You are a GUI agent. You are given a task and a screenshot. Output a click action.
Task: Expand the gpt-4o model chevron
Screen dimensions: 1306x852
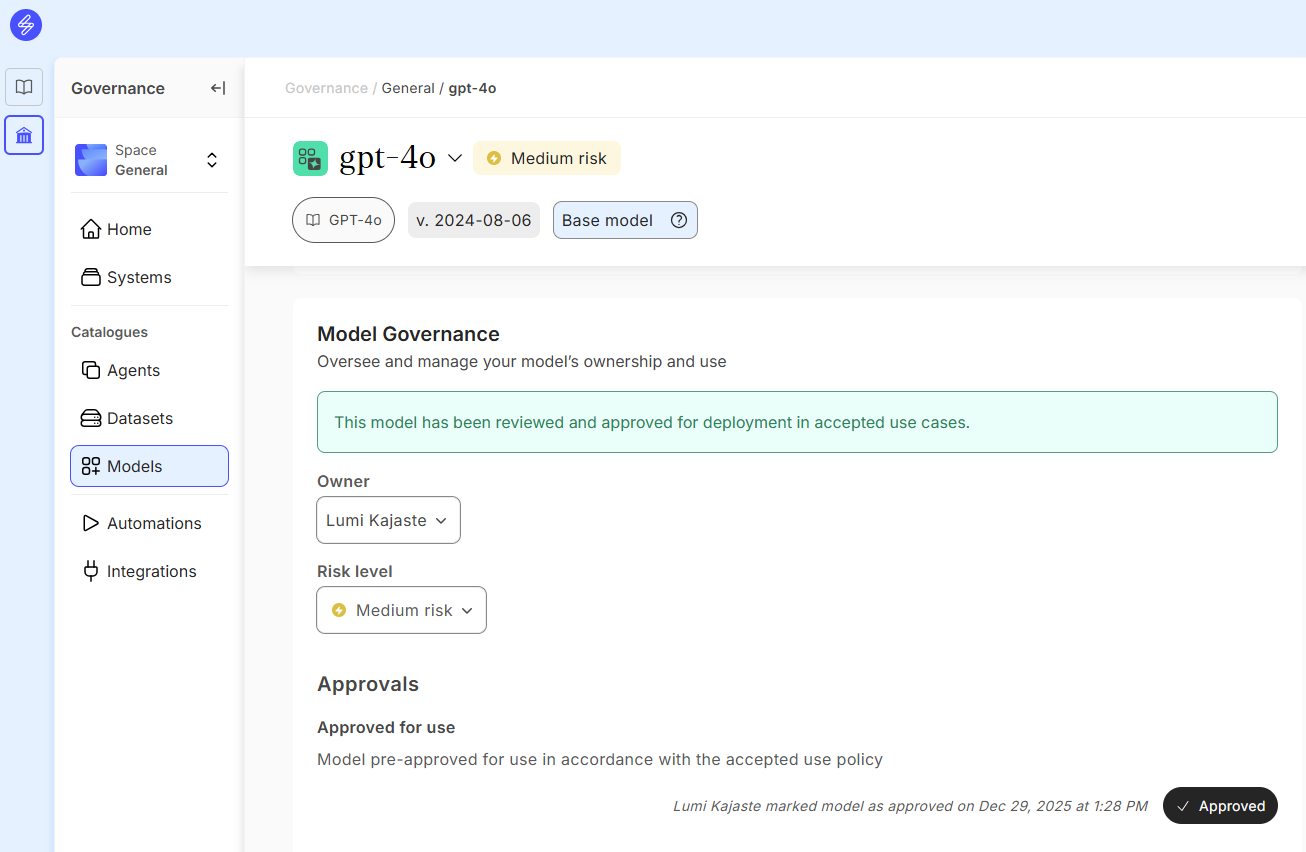[x=454, y=158]
